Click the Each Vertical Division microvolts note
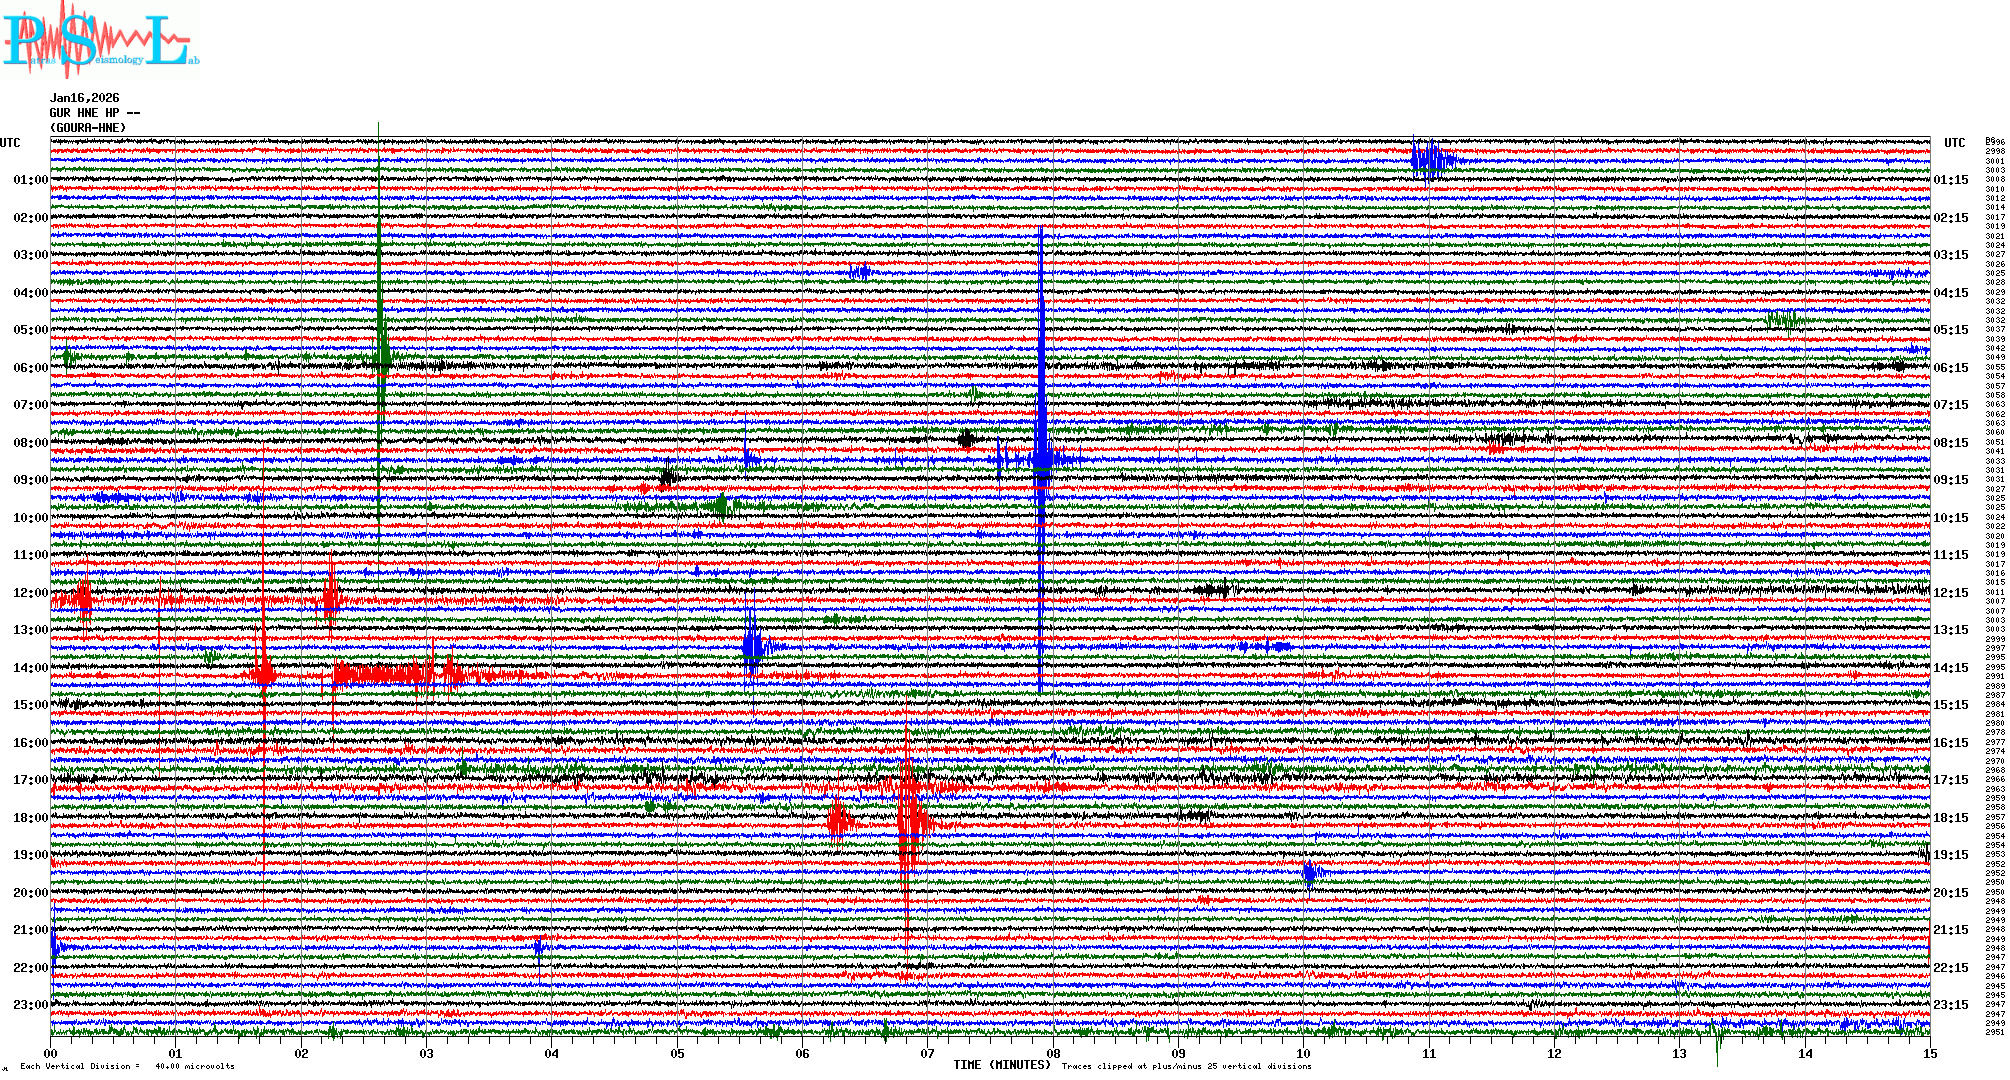 pos(127,1066)
